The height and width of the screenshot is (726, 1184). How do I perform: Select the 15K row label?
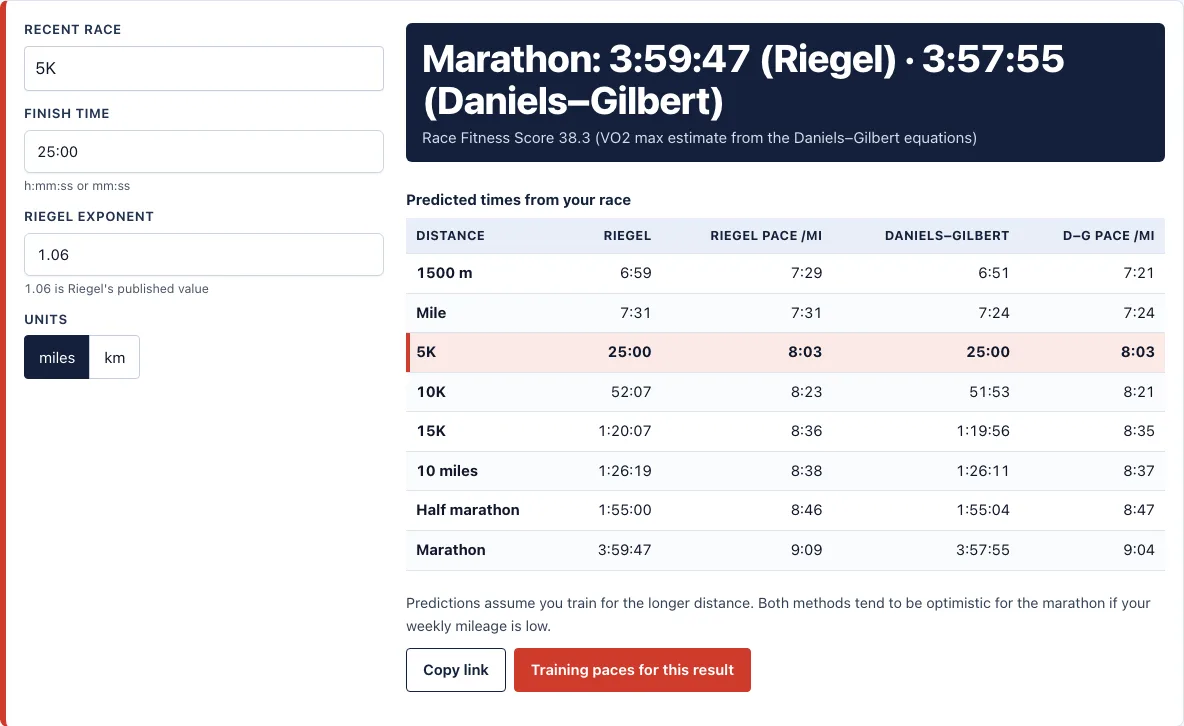click(431, 431)
